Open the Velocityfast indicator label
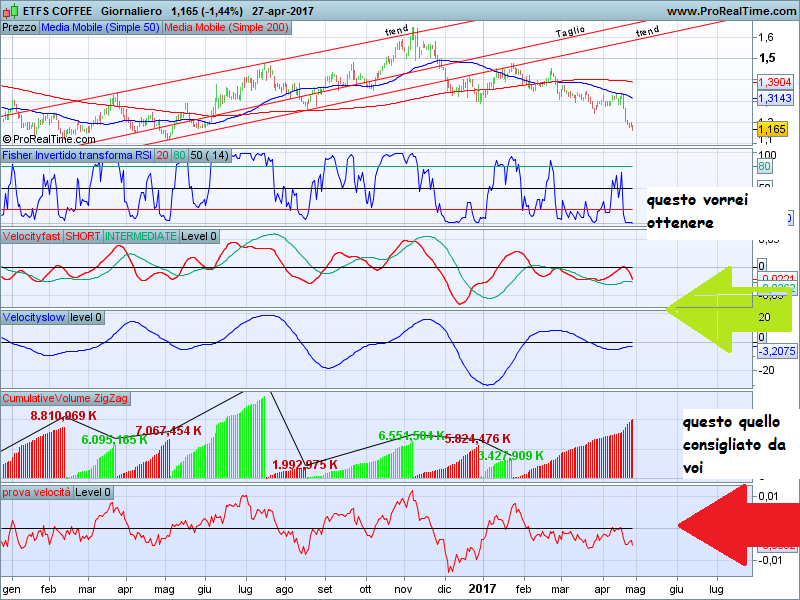800x600 pixels. point(32,236)
